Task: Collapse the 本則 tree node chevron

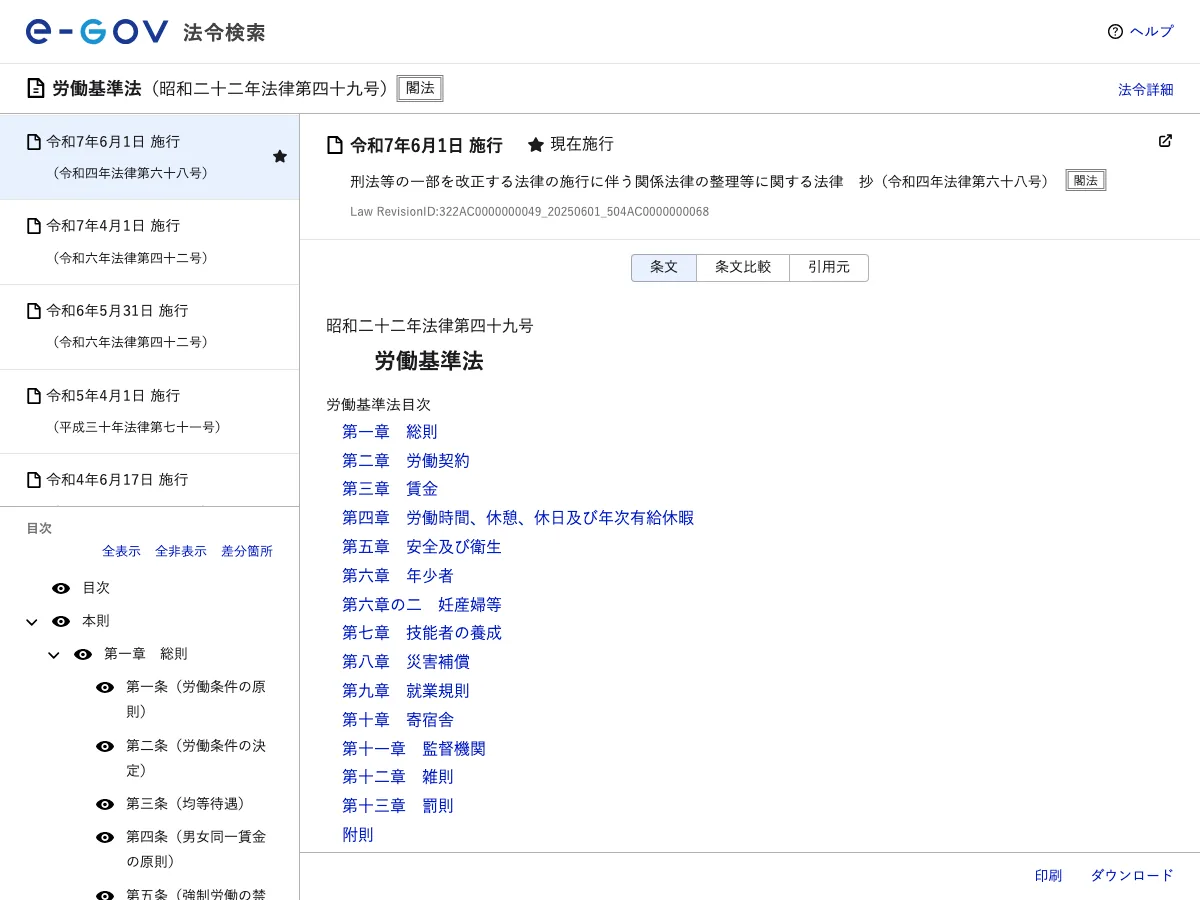Action: coord(31,622)
